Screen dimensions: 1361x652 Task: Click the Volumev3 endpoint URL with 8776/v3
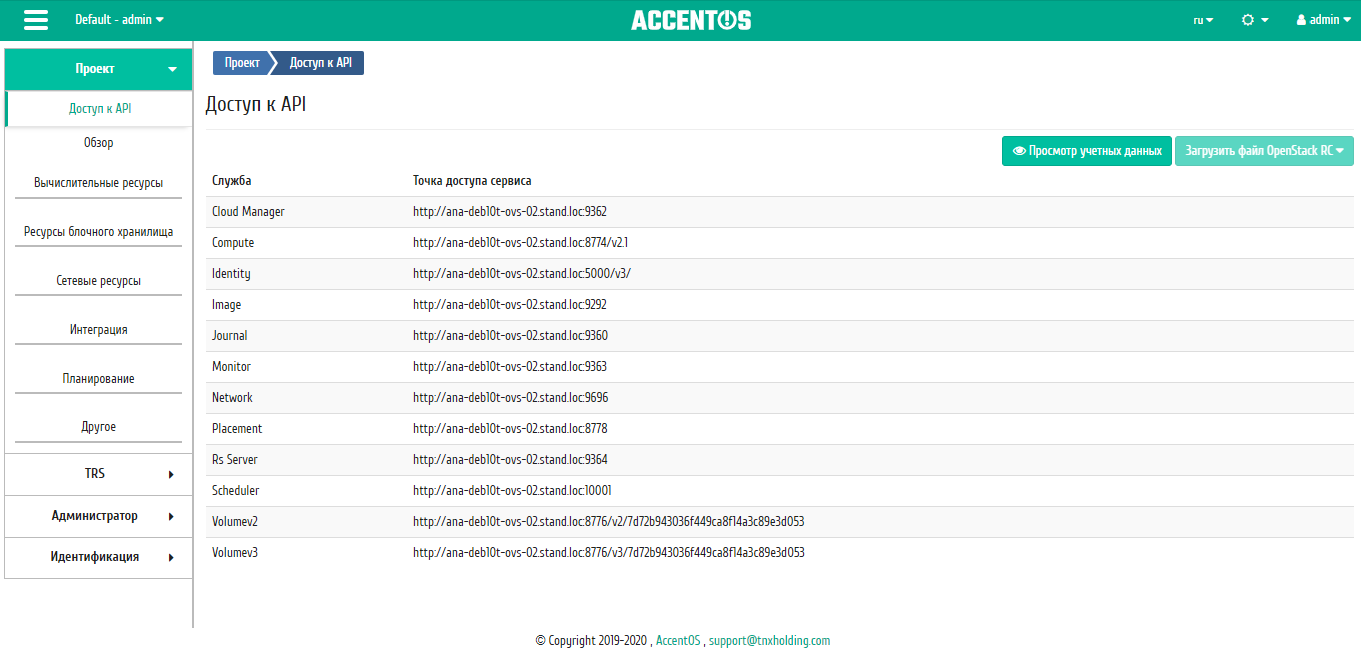point(609,553)
